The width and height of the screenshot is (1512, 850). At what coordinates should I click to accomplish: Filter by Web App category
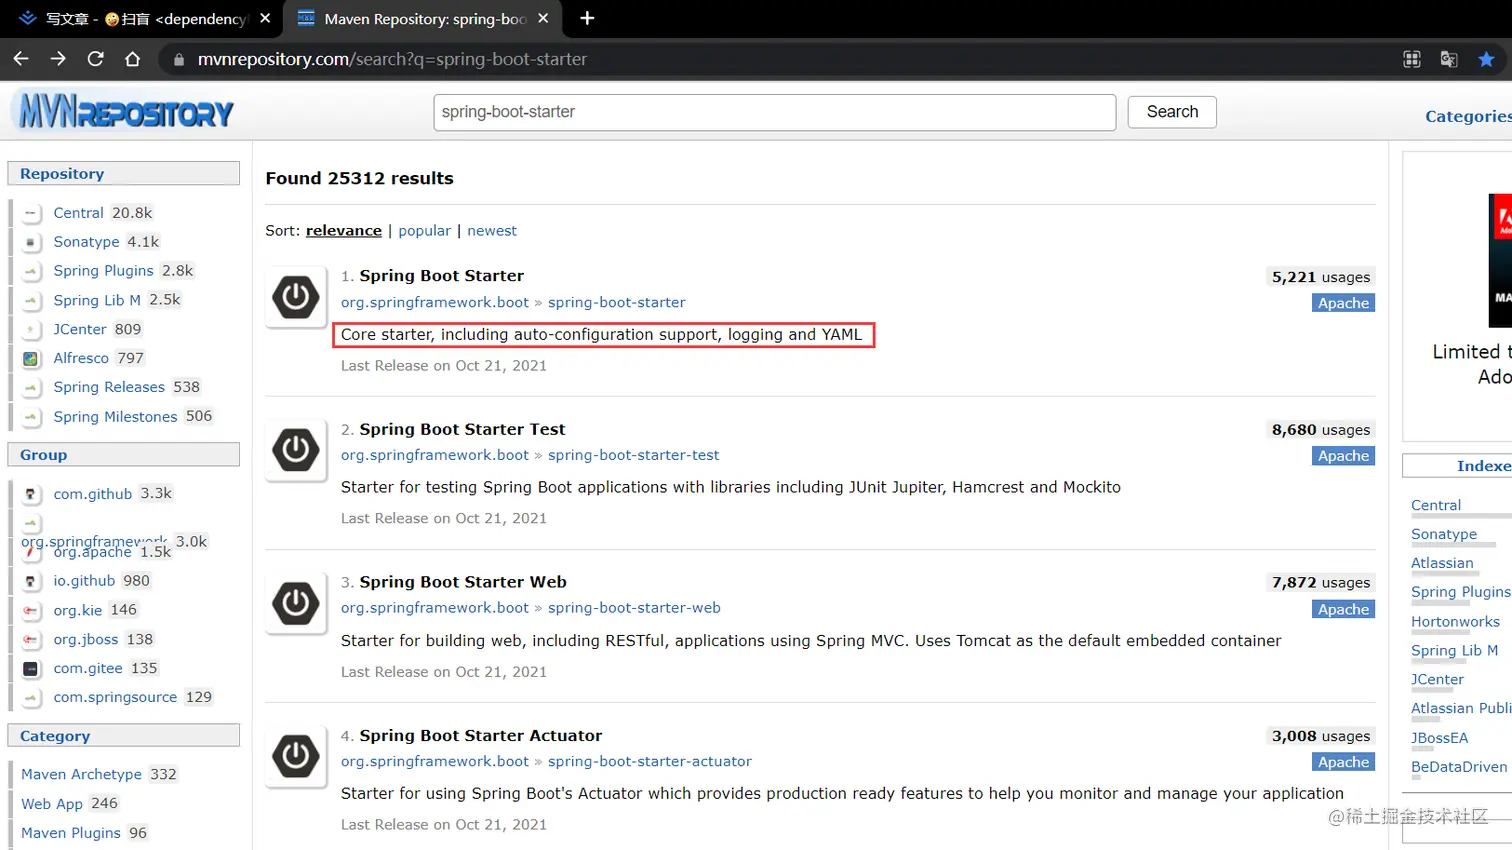click(52, 804)
